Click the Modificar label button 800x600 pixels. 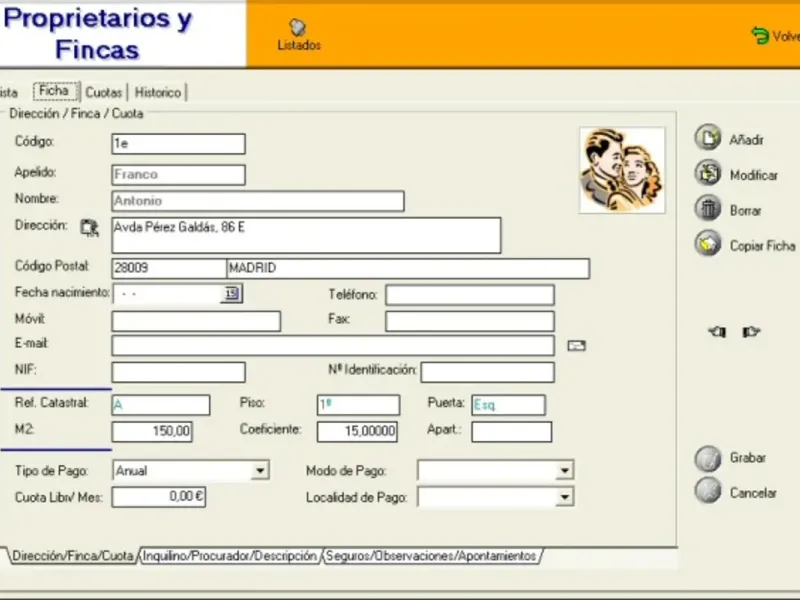(754, 175)
